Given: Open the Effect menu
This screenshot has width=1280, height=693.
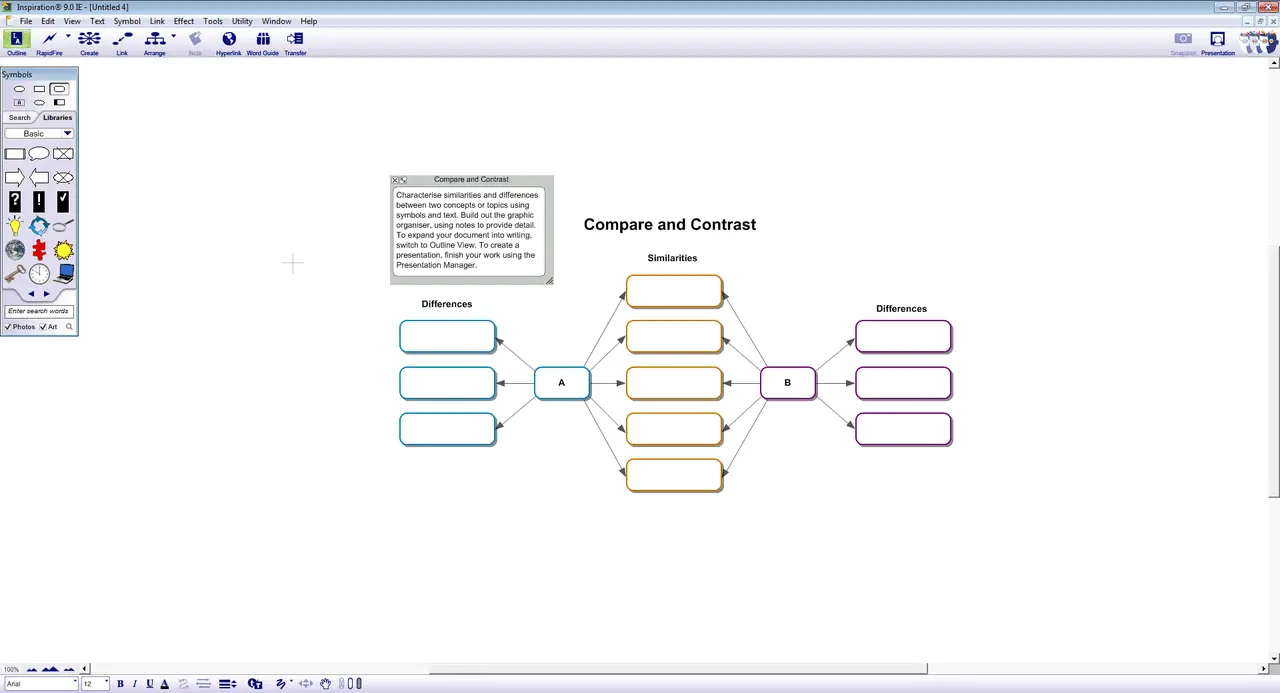Looking at the screenshot, I should (x=184, y=21).
